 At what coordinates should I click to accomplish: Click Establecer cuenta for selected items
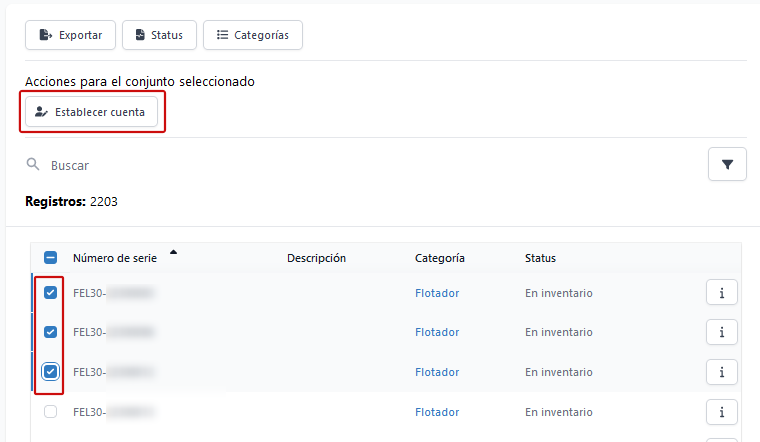click(91, 112)
